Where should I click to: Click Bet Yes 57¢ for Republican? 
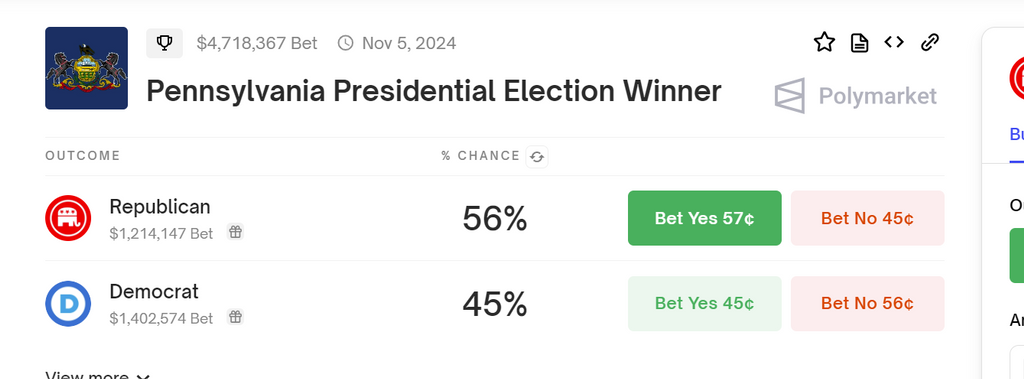pos(705,218)
